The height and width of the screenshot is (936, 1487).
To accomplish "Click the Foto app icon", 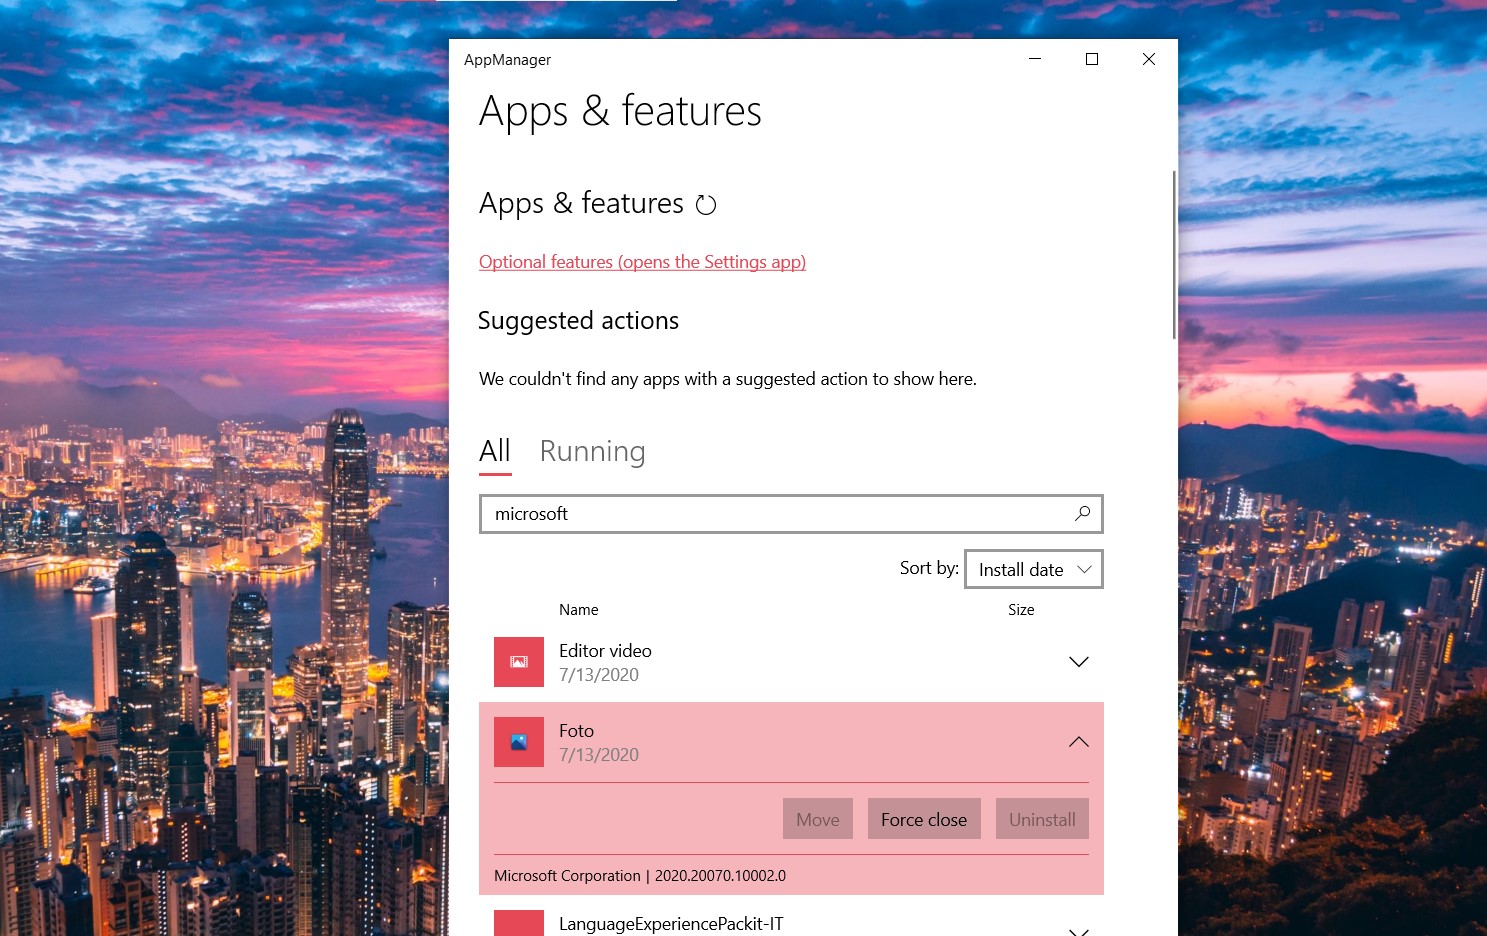I will (519, 742).
